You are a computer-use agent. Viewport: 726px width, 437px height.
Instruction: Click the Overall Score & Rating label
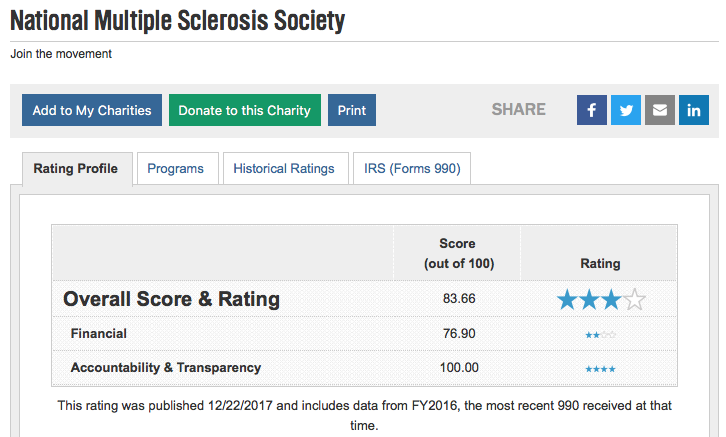pos(171,299)
